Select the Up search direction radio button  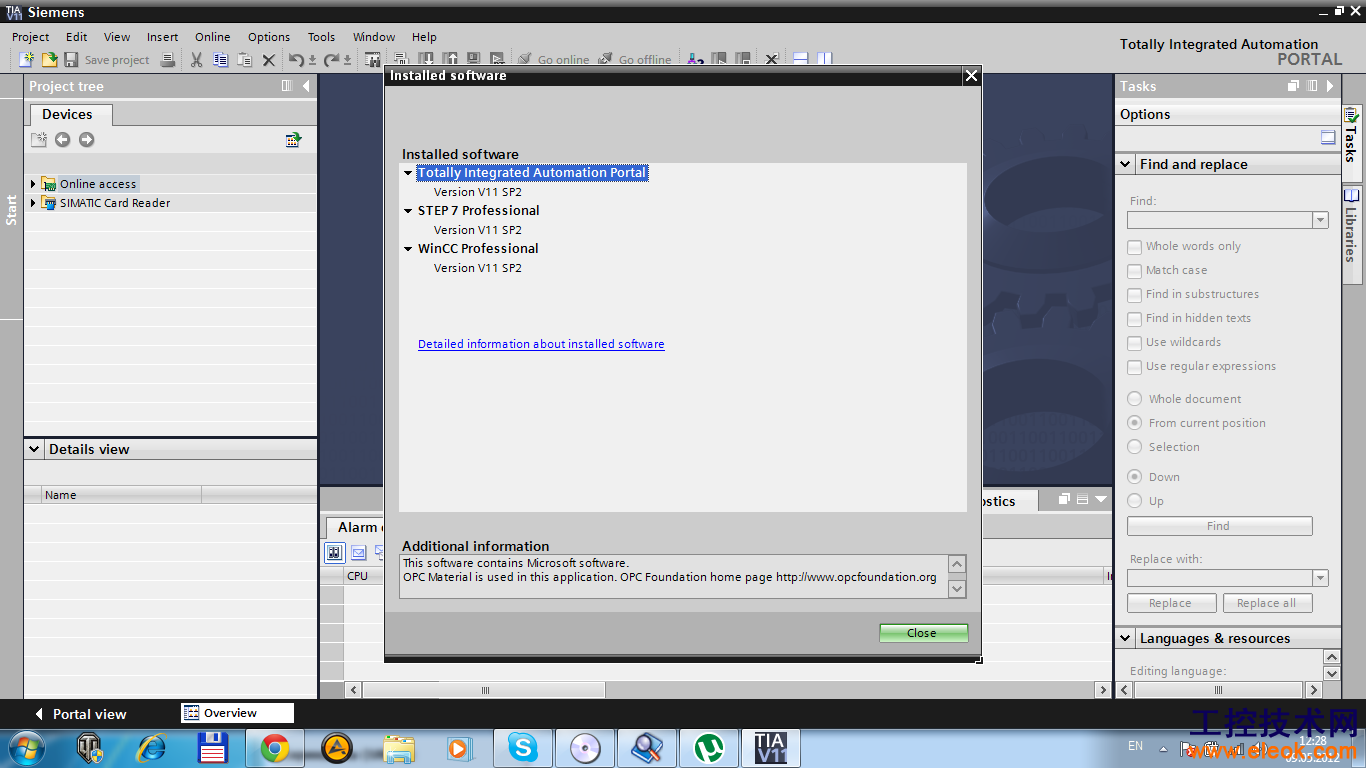tap(1135, 501)
